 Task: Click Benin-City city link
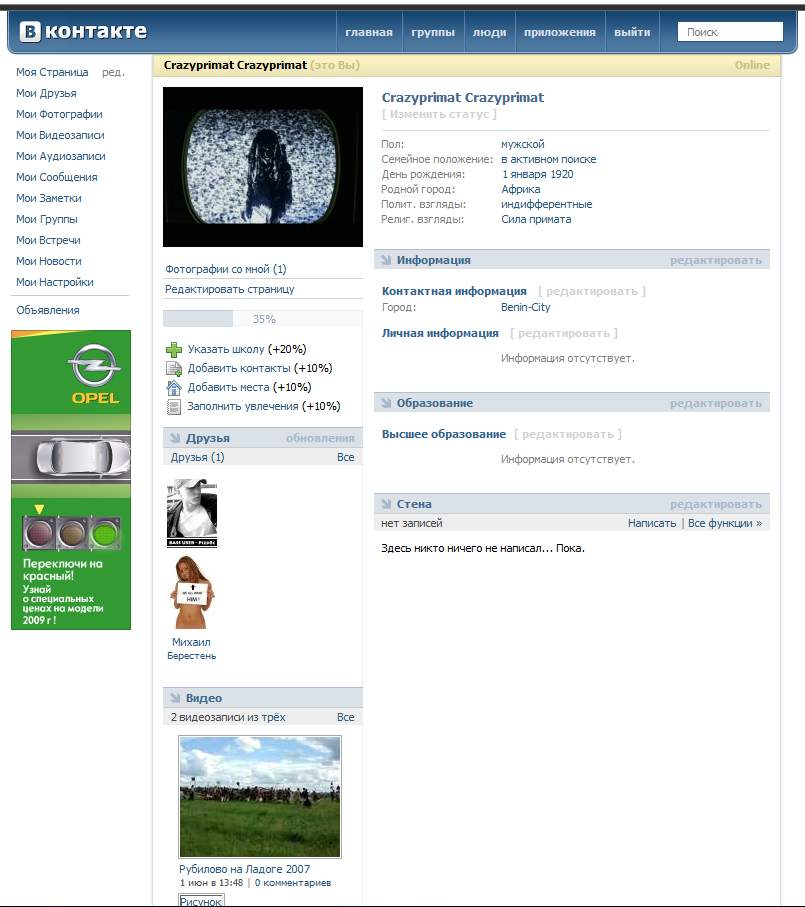coord(526,307)
